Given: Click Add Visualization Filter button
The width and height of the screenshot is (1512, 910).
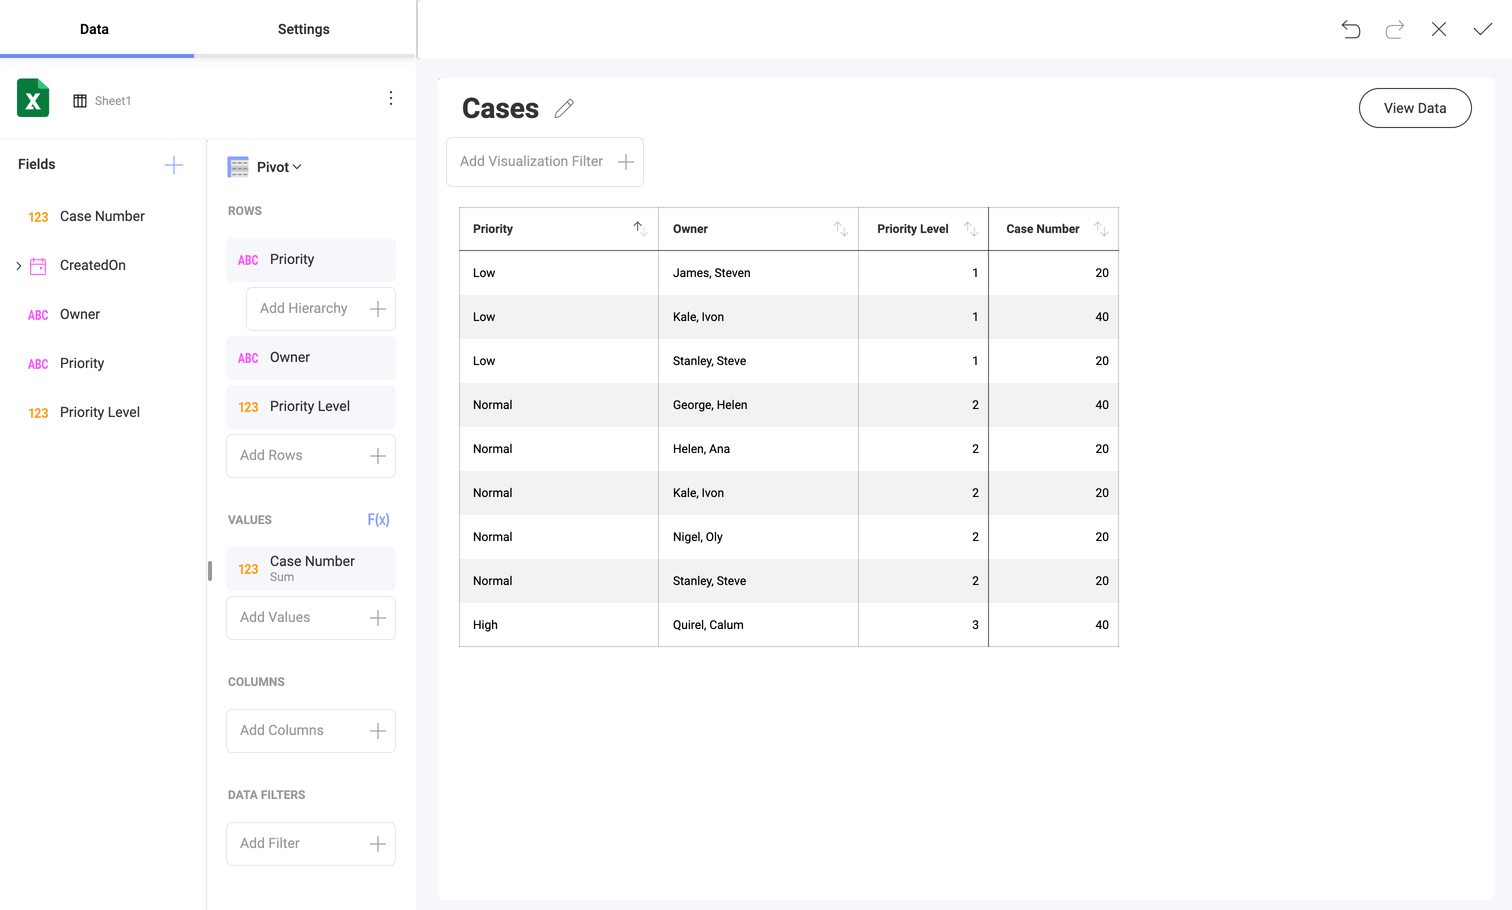Looking at the screenshot, I should click(545, 162).
